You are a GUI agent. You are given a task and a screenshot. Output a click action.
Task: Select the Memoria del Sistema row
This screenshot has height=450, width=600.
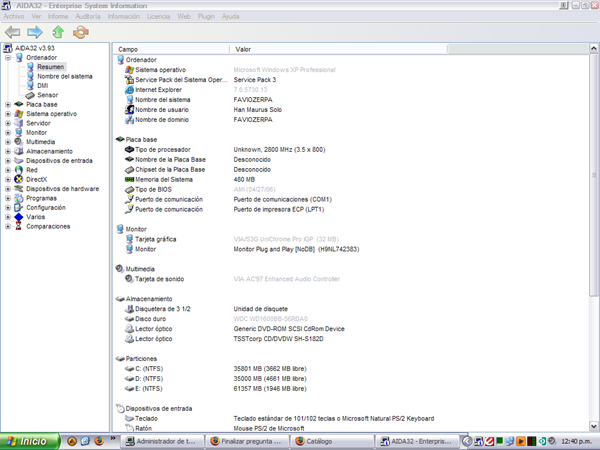tap(190, 179)
